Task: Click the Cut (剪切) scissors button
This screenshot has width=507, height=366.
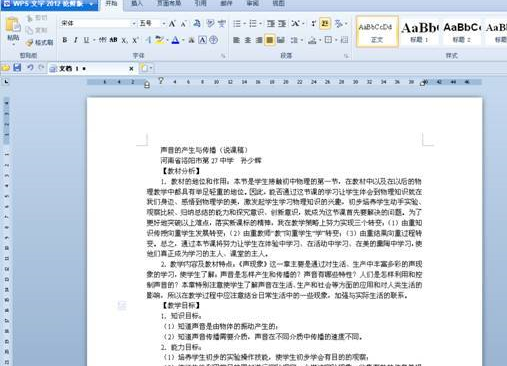Action: [x=36, y=18]
